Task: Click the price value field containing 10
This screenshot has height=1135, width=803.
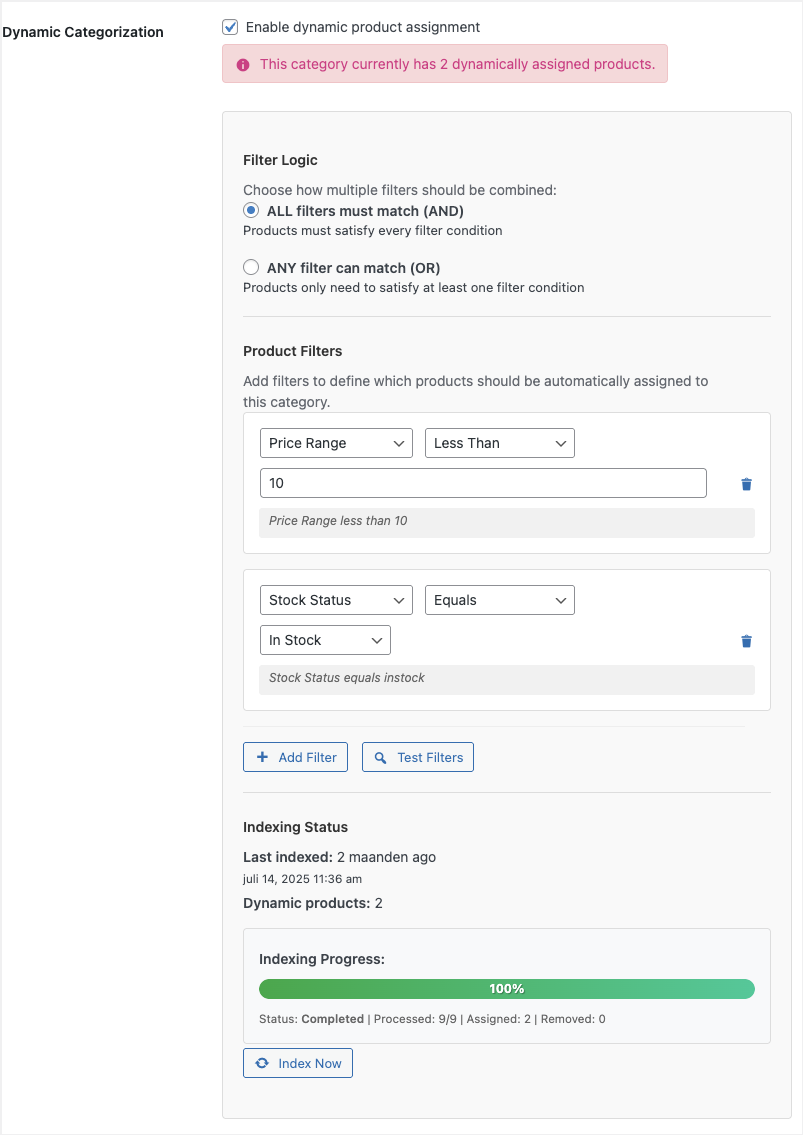Action: 483,483
